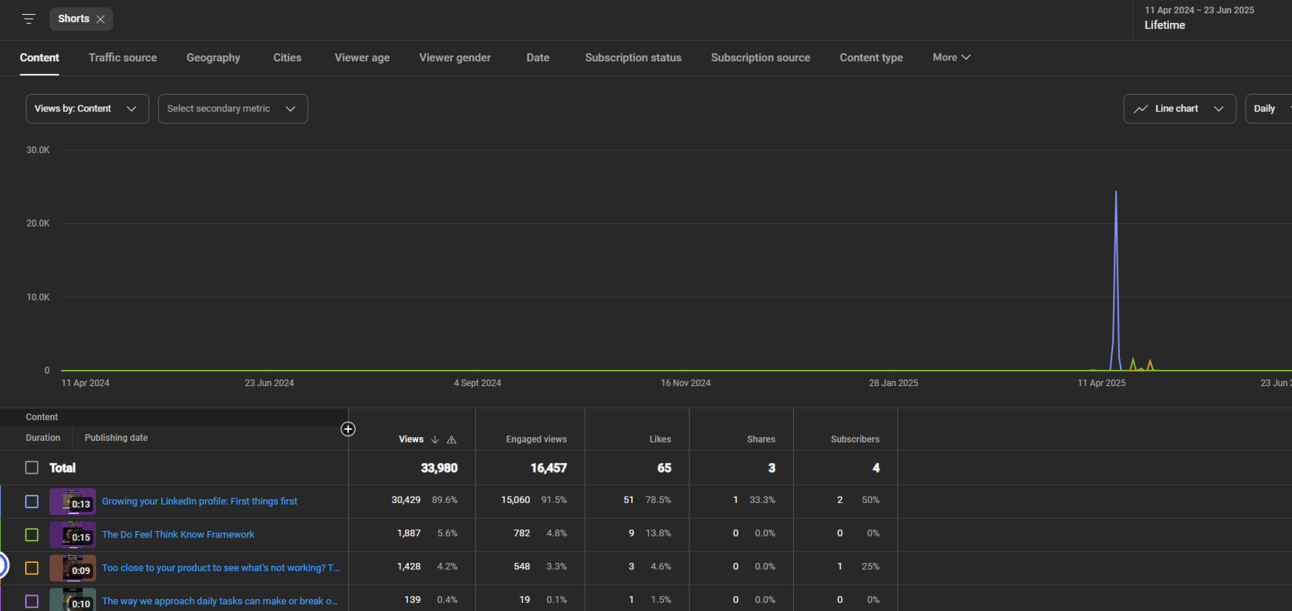Expand the Views by: Content dropdown
The height and width of the screenshot is (611, 1292).
(87, 109)
